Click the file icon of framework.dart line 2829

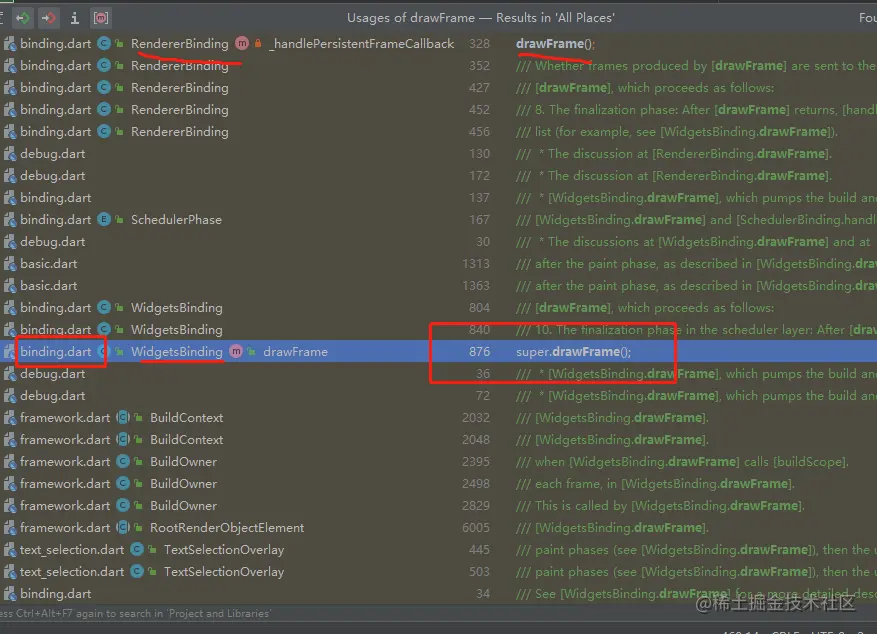click(x=10, y=506)
